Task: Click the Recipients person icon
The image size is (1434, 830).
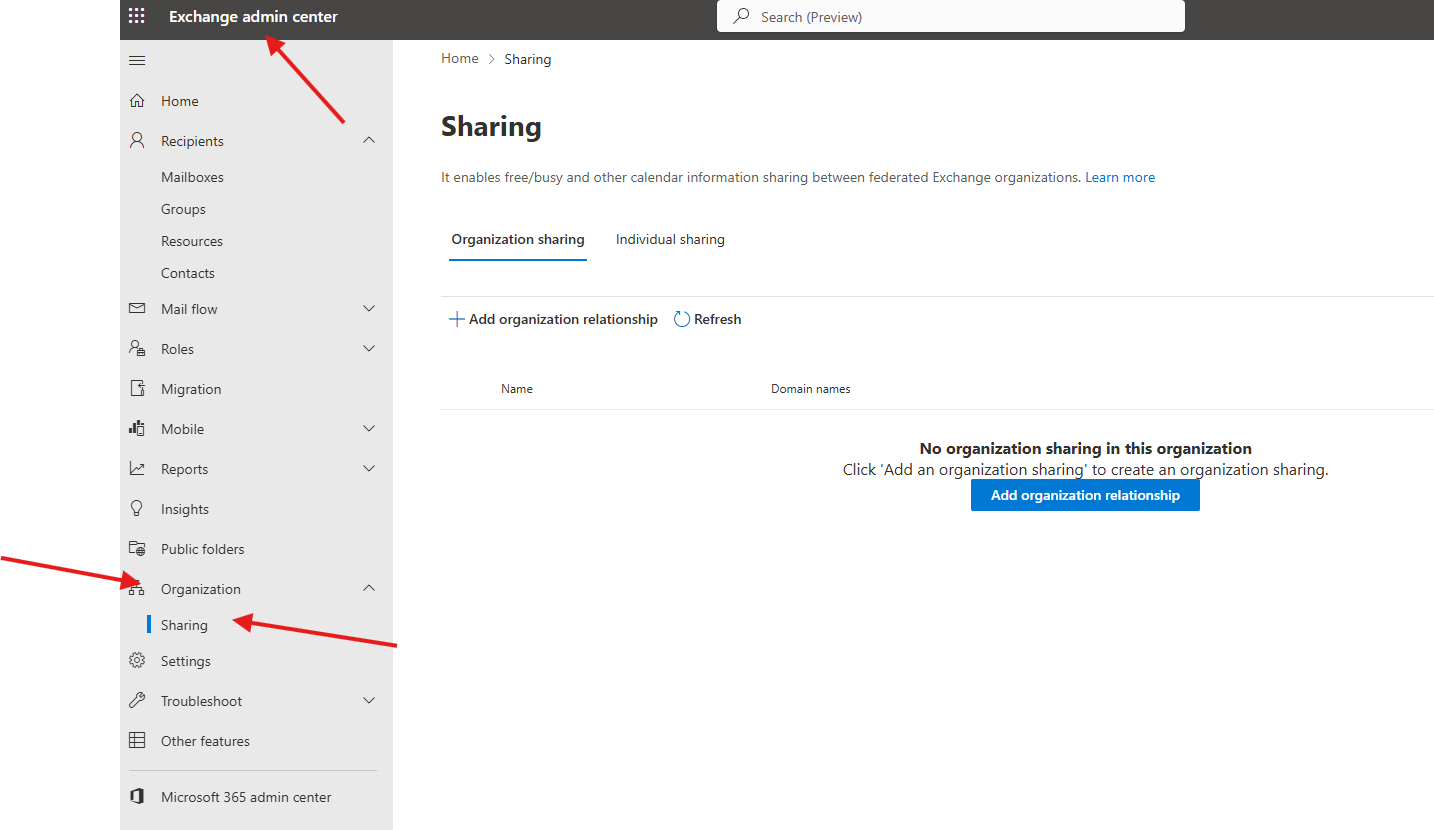Action: pos(137,141)
